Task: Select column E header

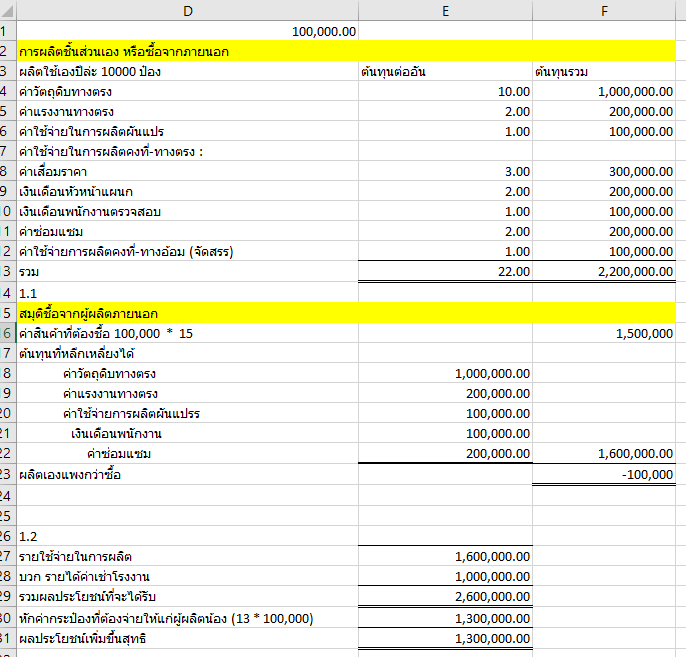Action: (445, 10)
